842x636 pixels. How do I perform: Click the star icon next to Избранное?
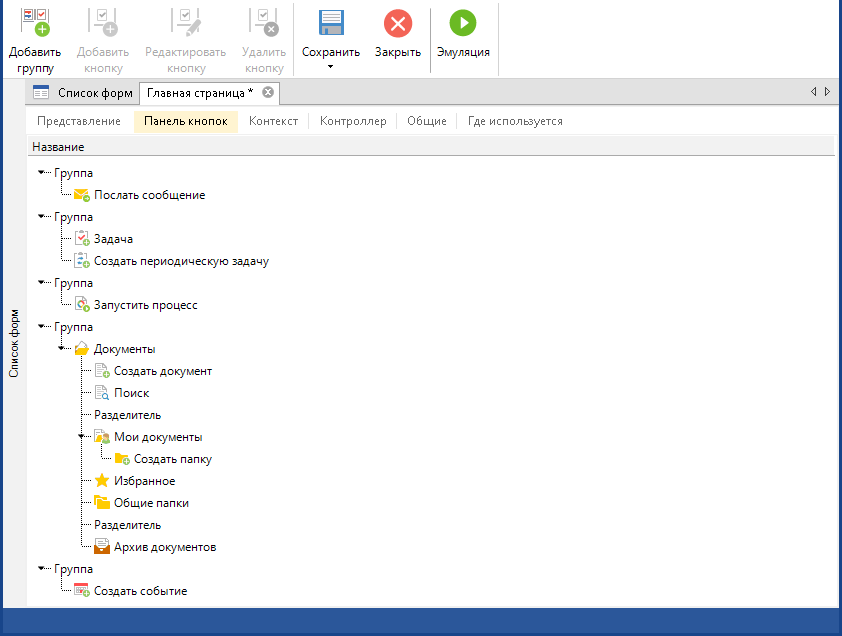tap(102, 481)
